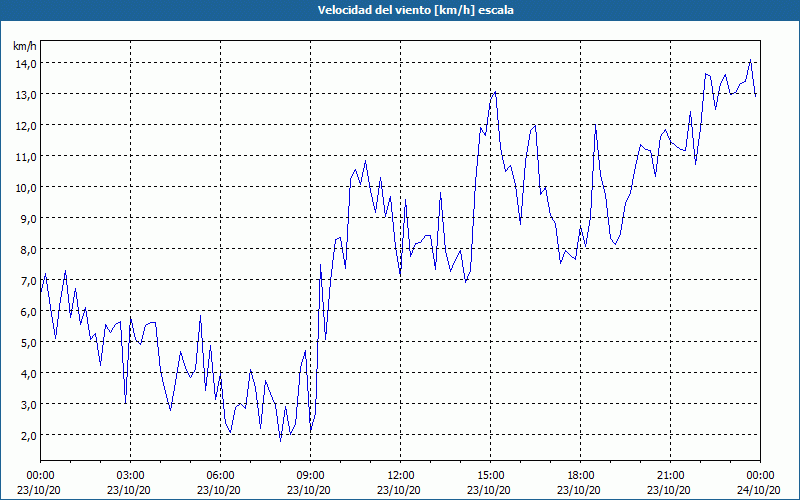800x500 pixels.
Task: Click the '06:00' time label
Action: click(220, 476)
